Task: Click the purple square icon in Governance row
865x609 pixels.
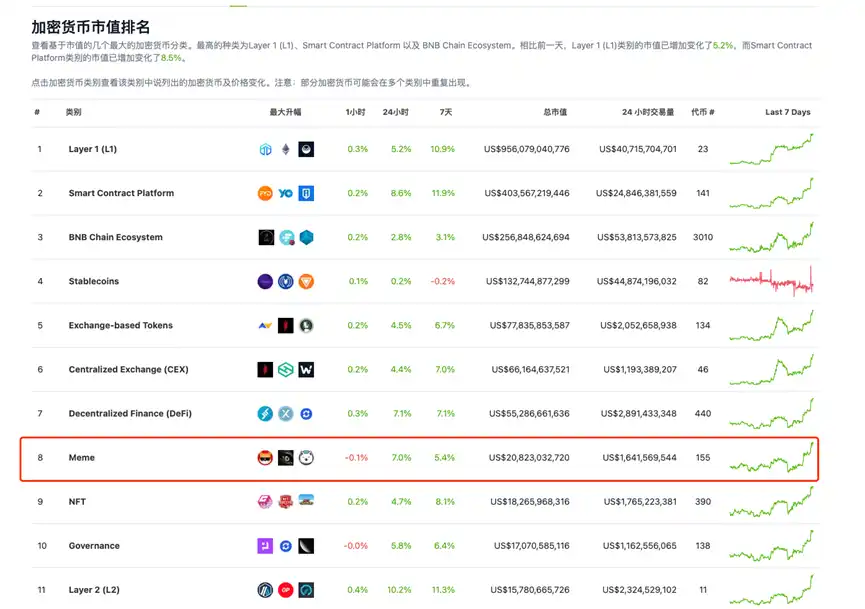Action: click(x=265, y=546)
